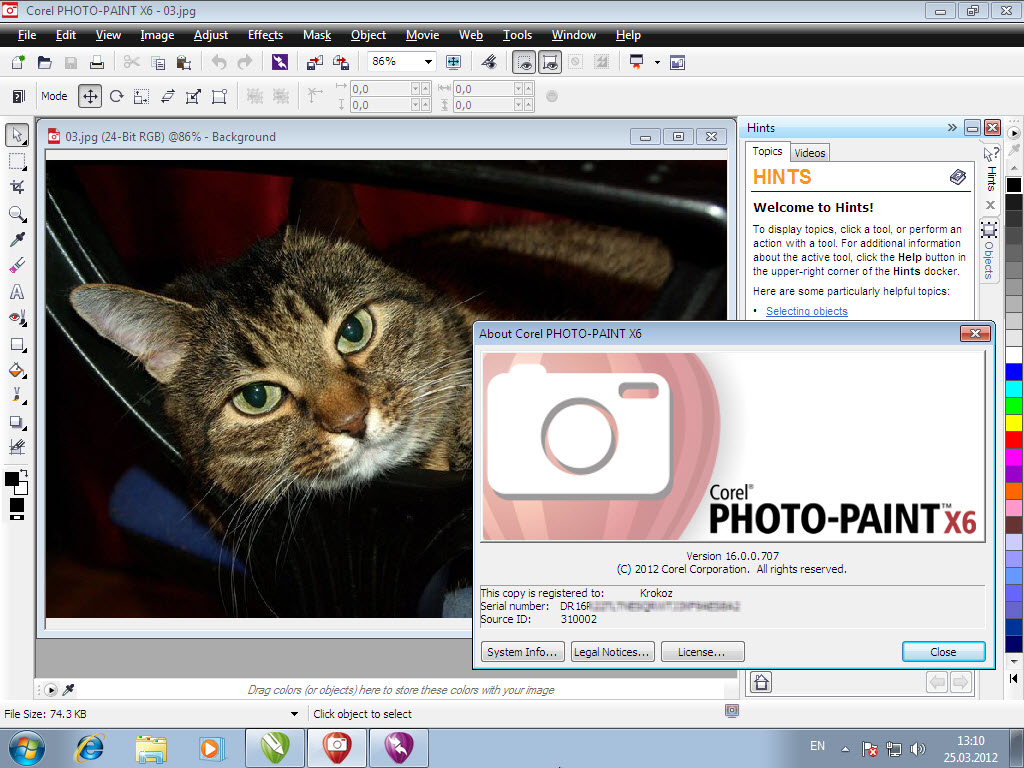Click the Rectangle mask tool

pos(17,161)
